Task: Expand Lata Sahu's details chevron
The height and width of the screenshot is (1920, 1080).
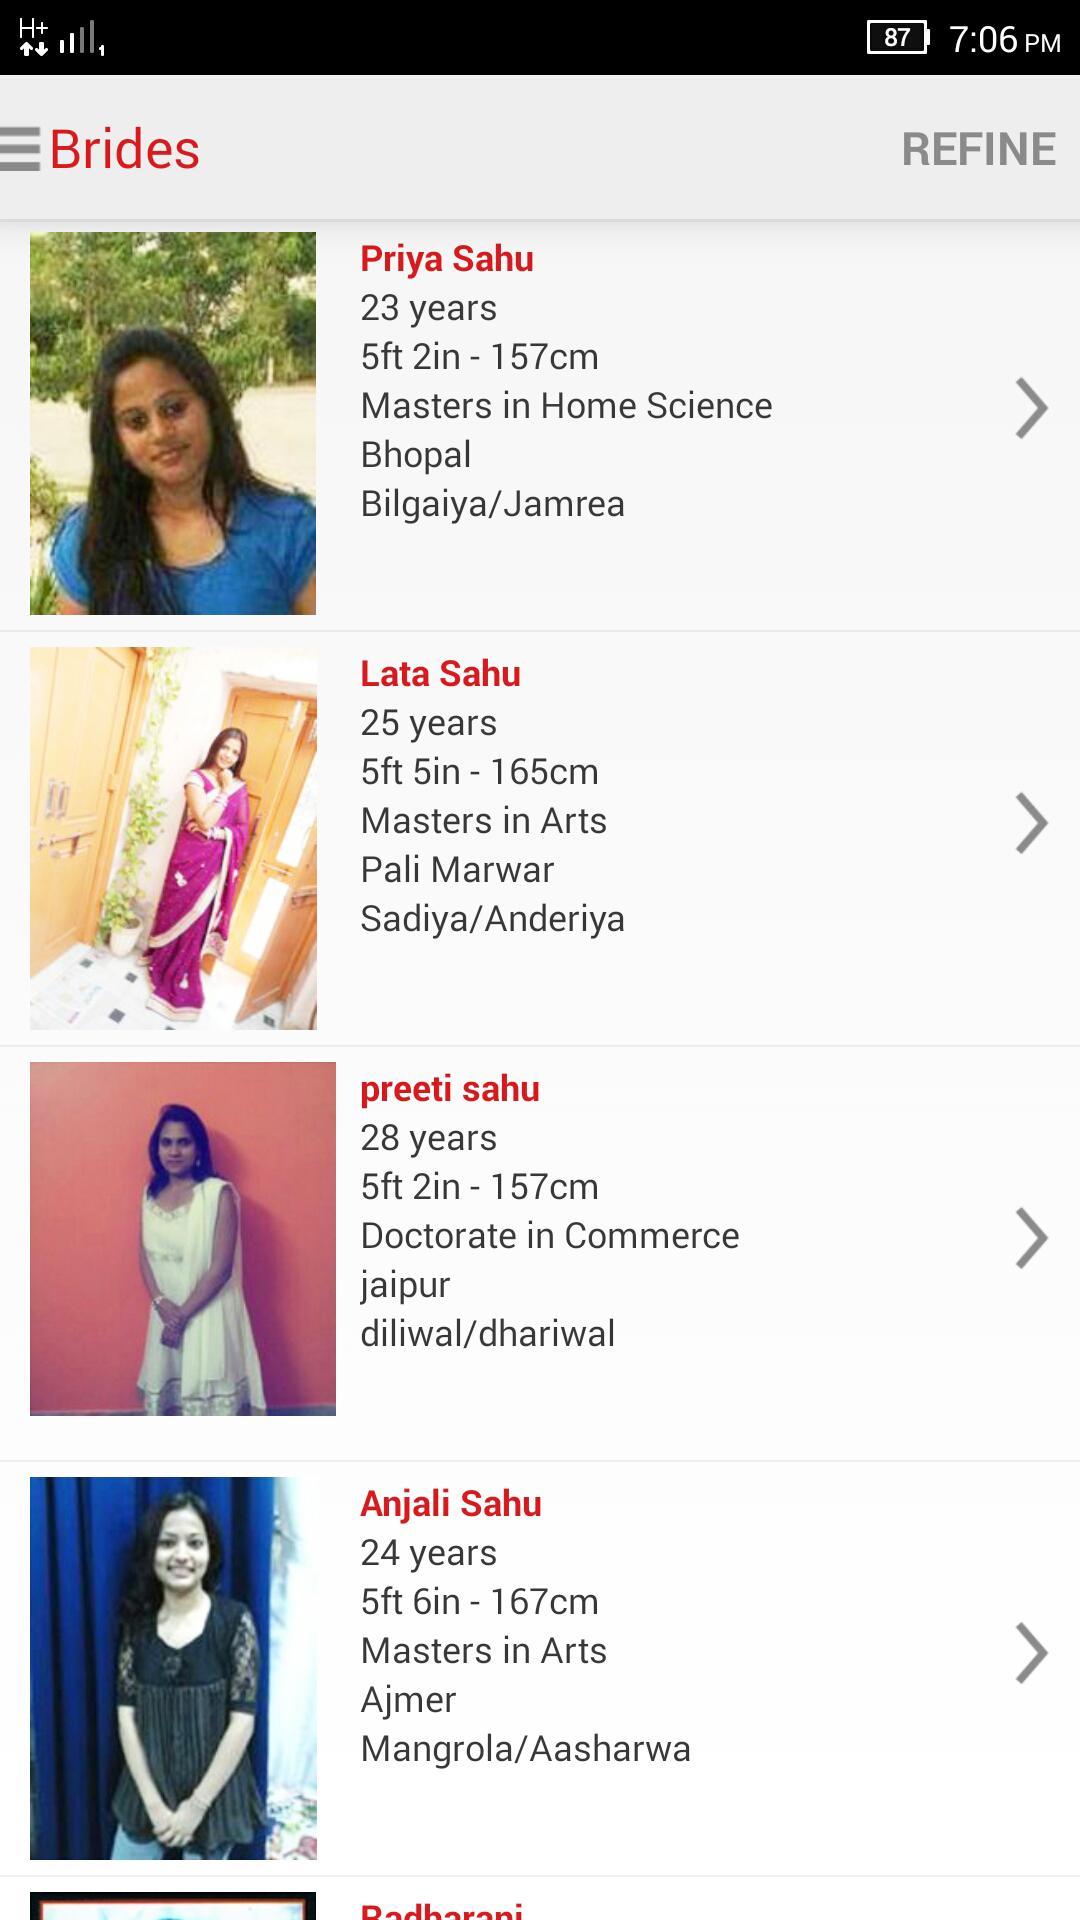Action: (x=1031, y=823)
